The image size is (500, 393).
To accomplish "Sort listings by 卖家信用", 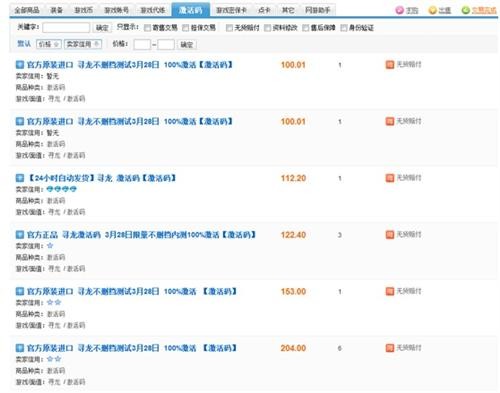I will click(x=83, y=44).
